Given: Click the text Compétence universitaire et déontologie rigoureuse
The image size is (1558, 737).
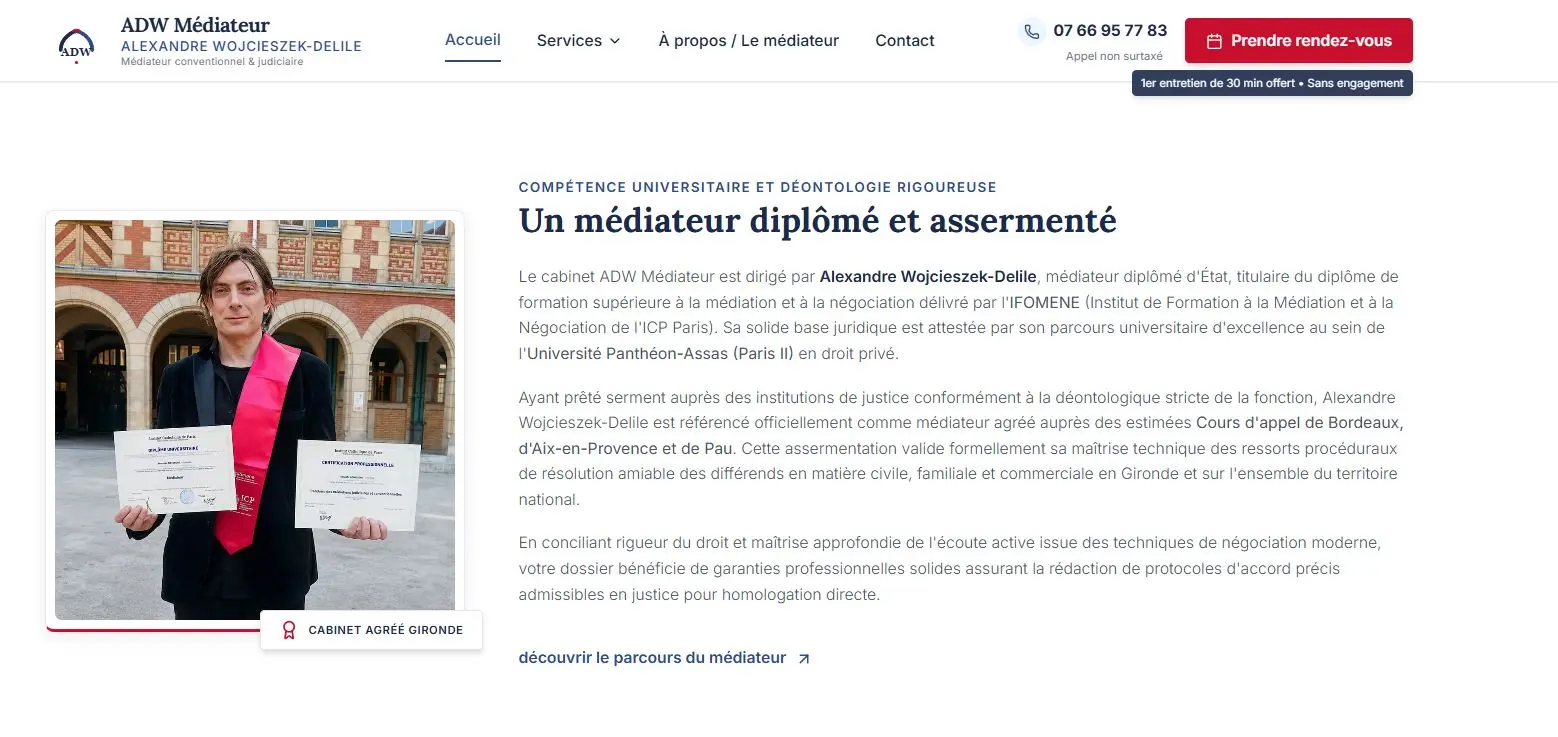Looking at the screenshot, I should click(757, 187).
